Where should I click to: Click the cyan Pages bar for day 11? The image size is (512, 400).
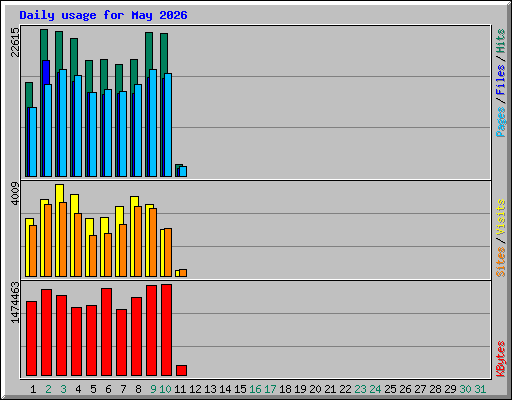tap(183, 171)
